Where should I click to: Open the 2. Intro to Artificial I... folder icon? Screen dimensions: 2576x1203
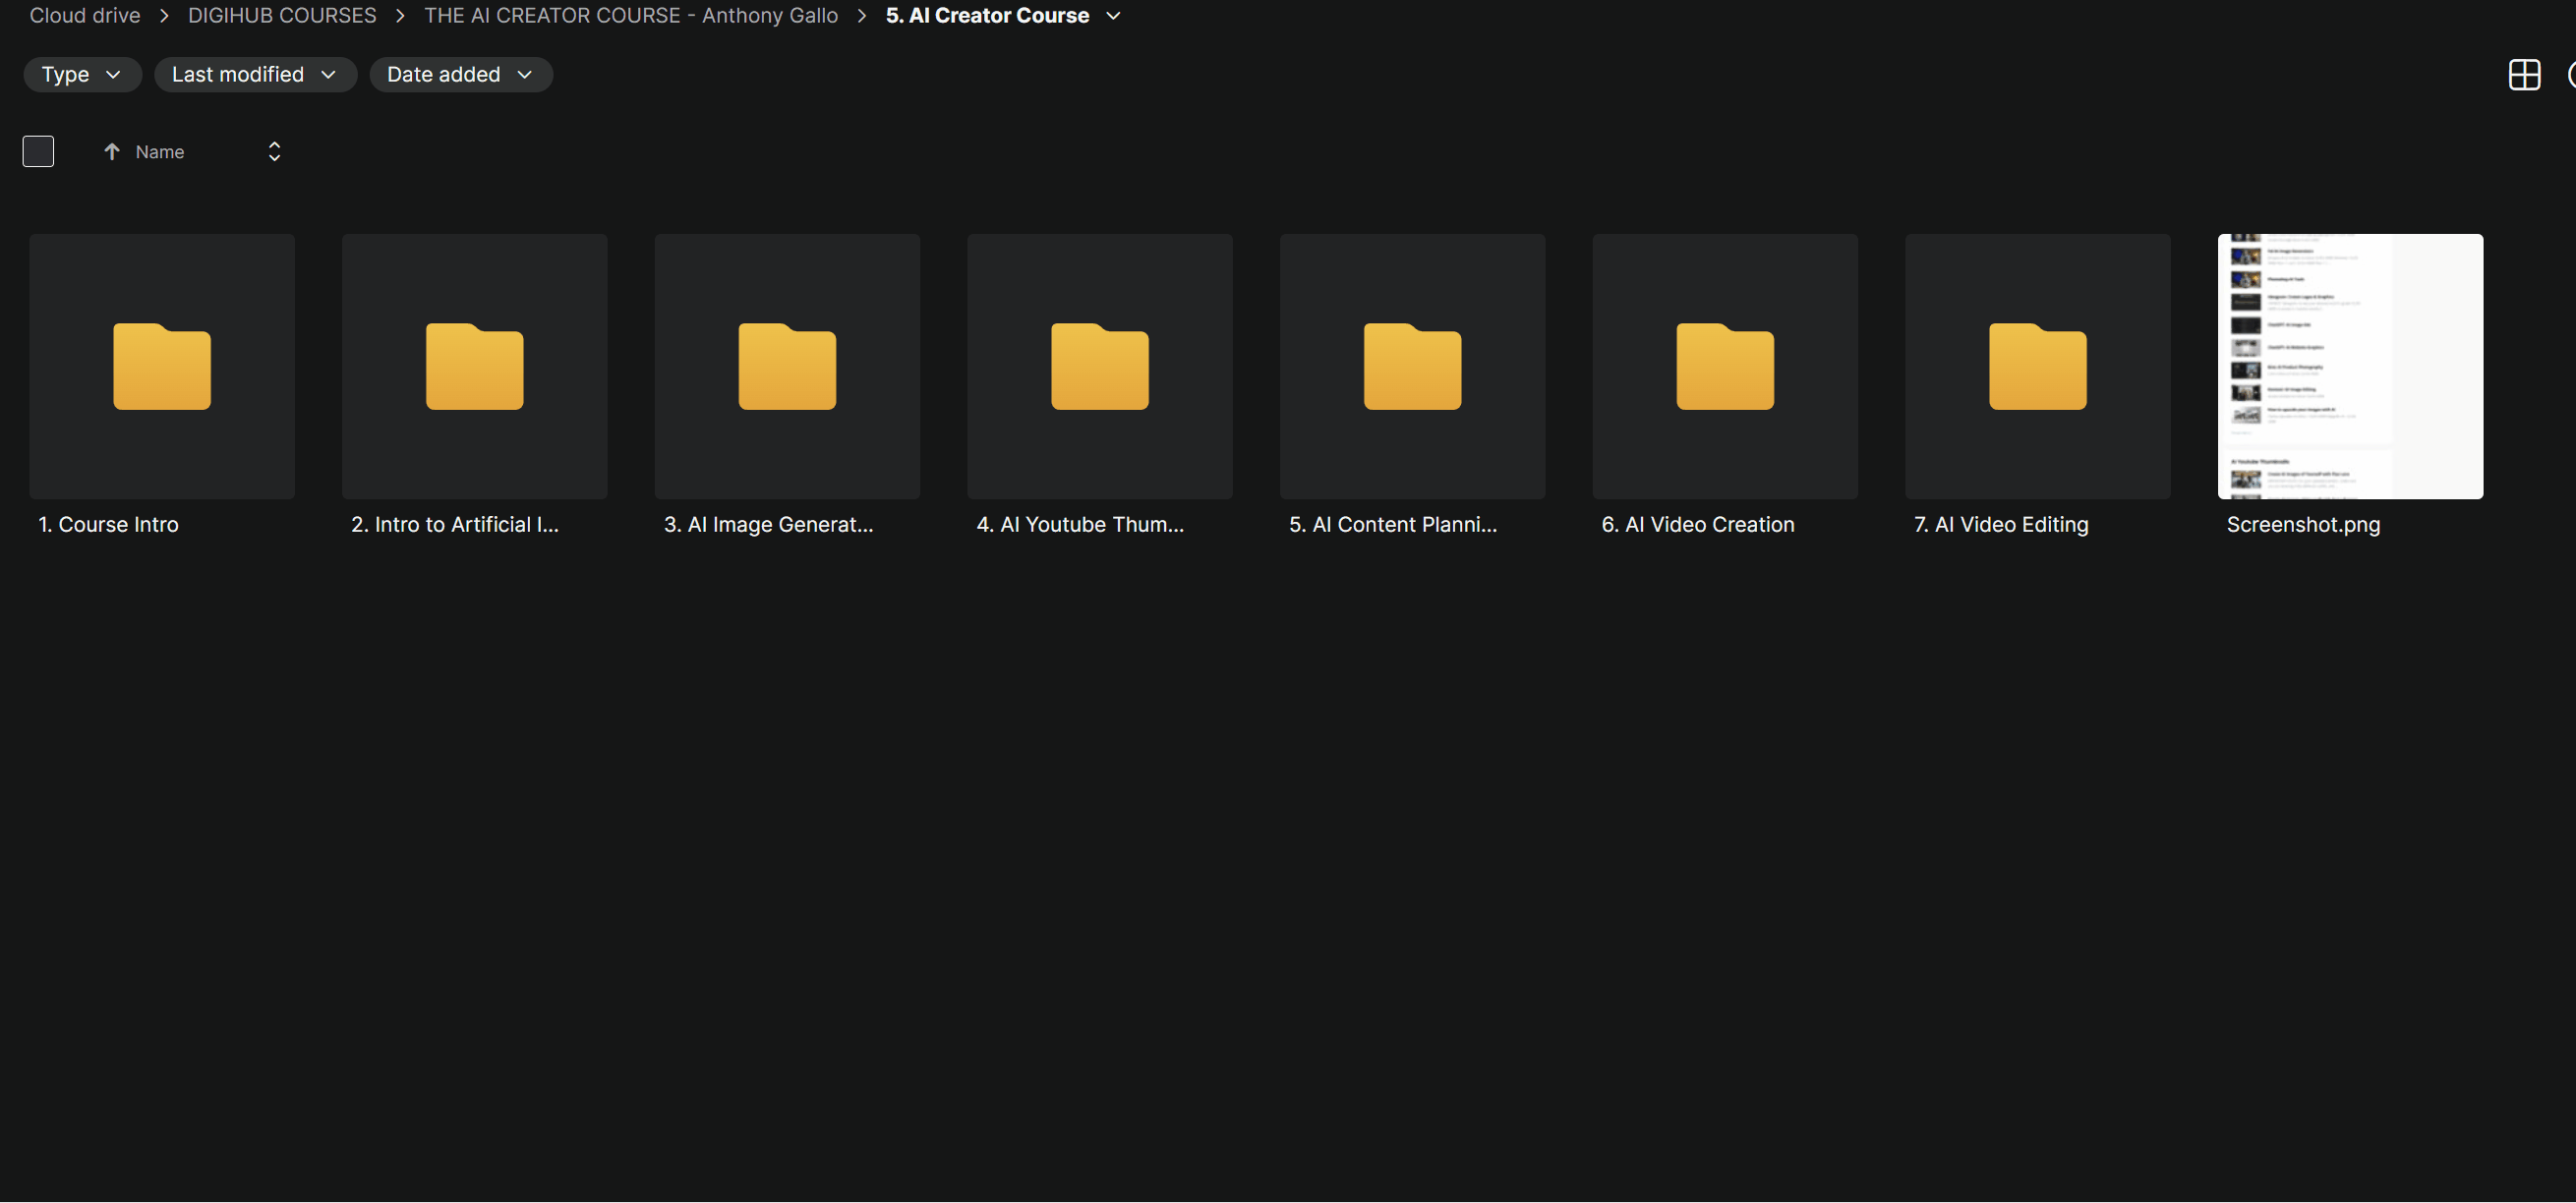click(474, 366)
